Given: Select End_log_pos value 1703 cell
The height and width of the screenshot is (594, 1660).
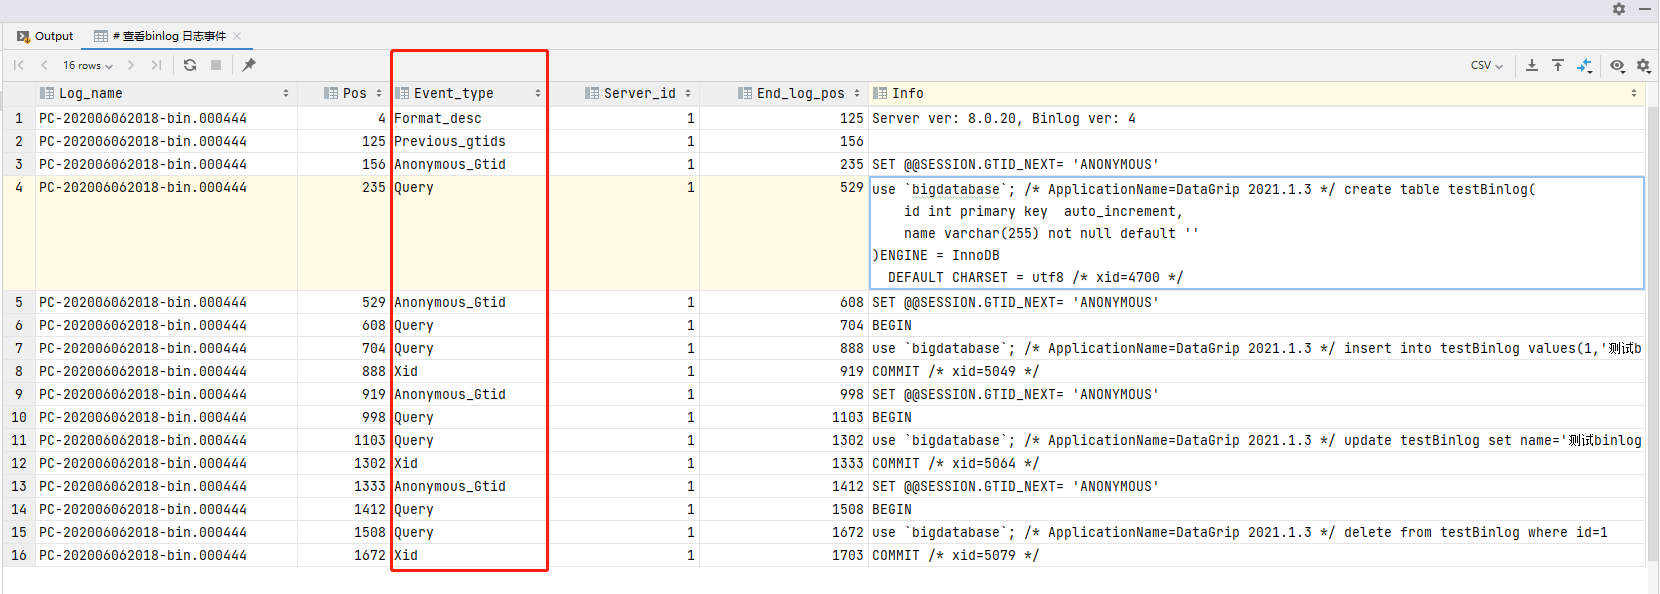Looking at the screenshot, I should 783,555.
